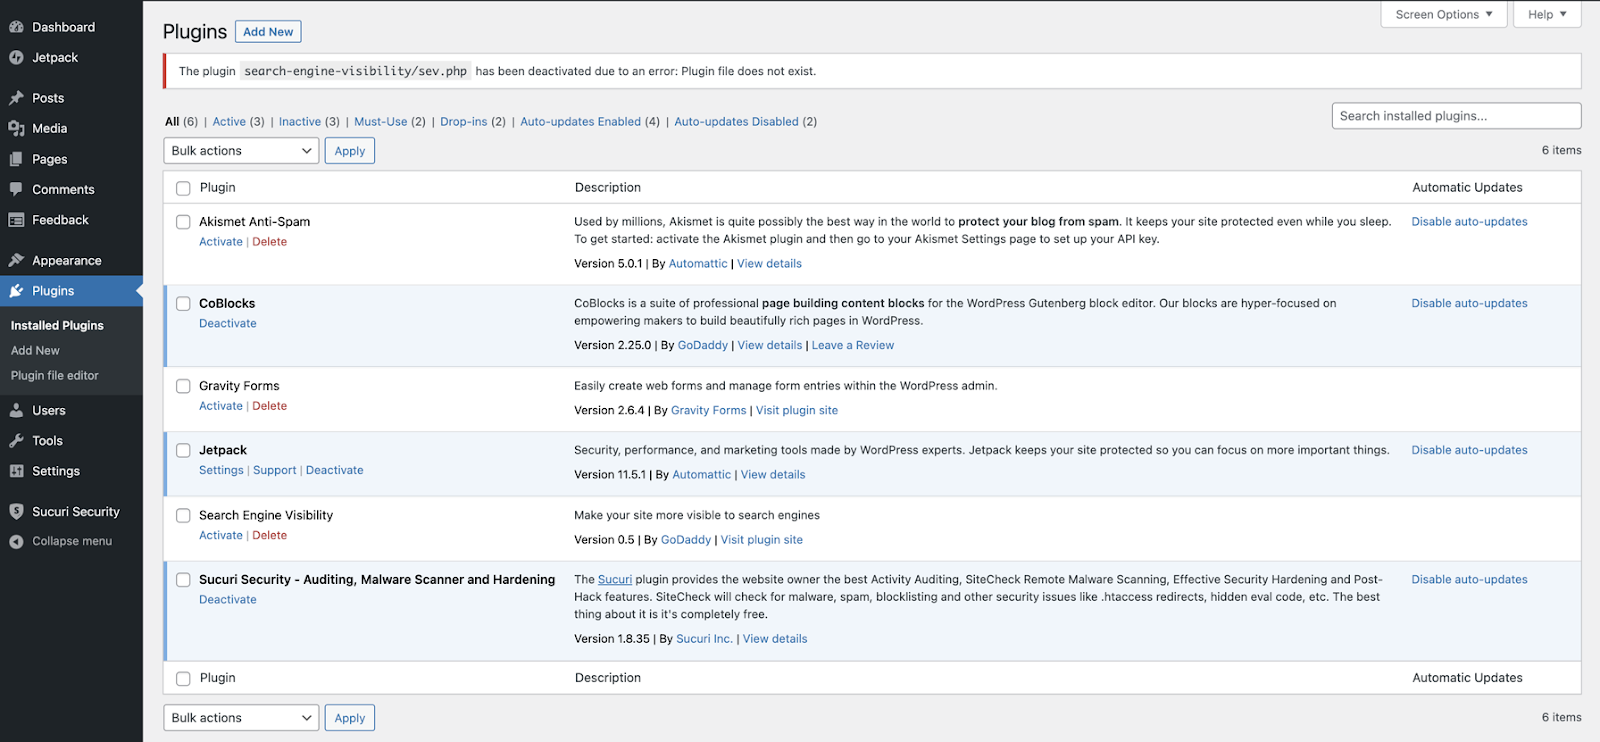Filter by Auto-updates Disabled
This screenshot has height=742, width=1600.
click(736, 122)
